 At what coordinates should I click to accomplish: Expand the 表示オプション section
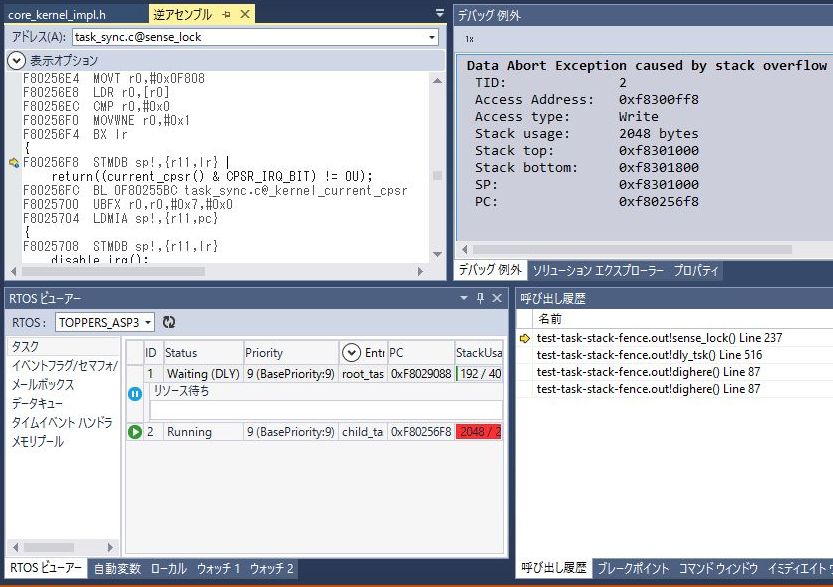[x=16, y=60]
